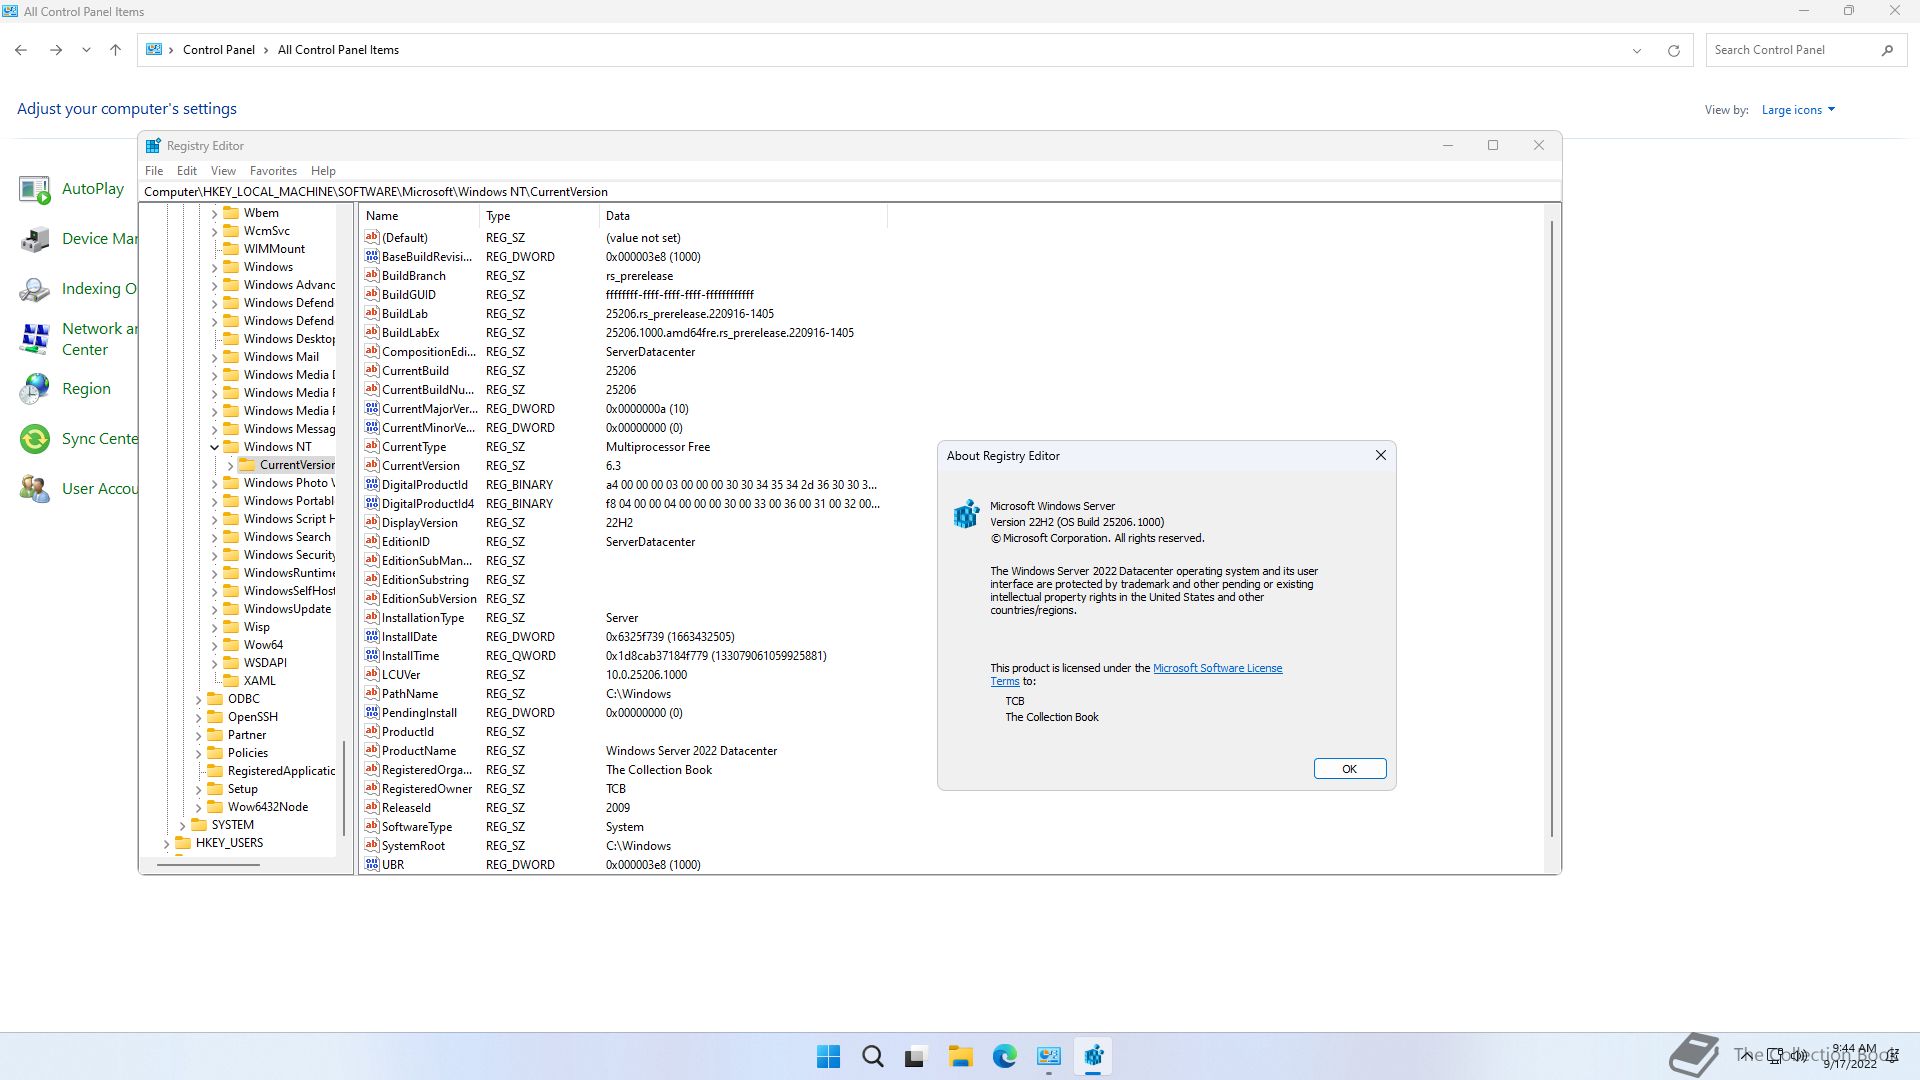
Task: Click the search magnifier in Control Panel
Action: [1887, 50]
